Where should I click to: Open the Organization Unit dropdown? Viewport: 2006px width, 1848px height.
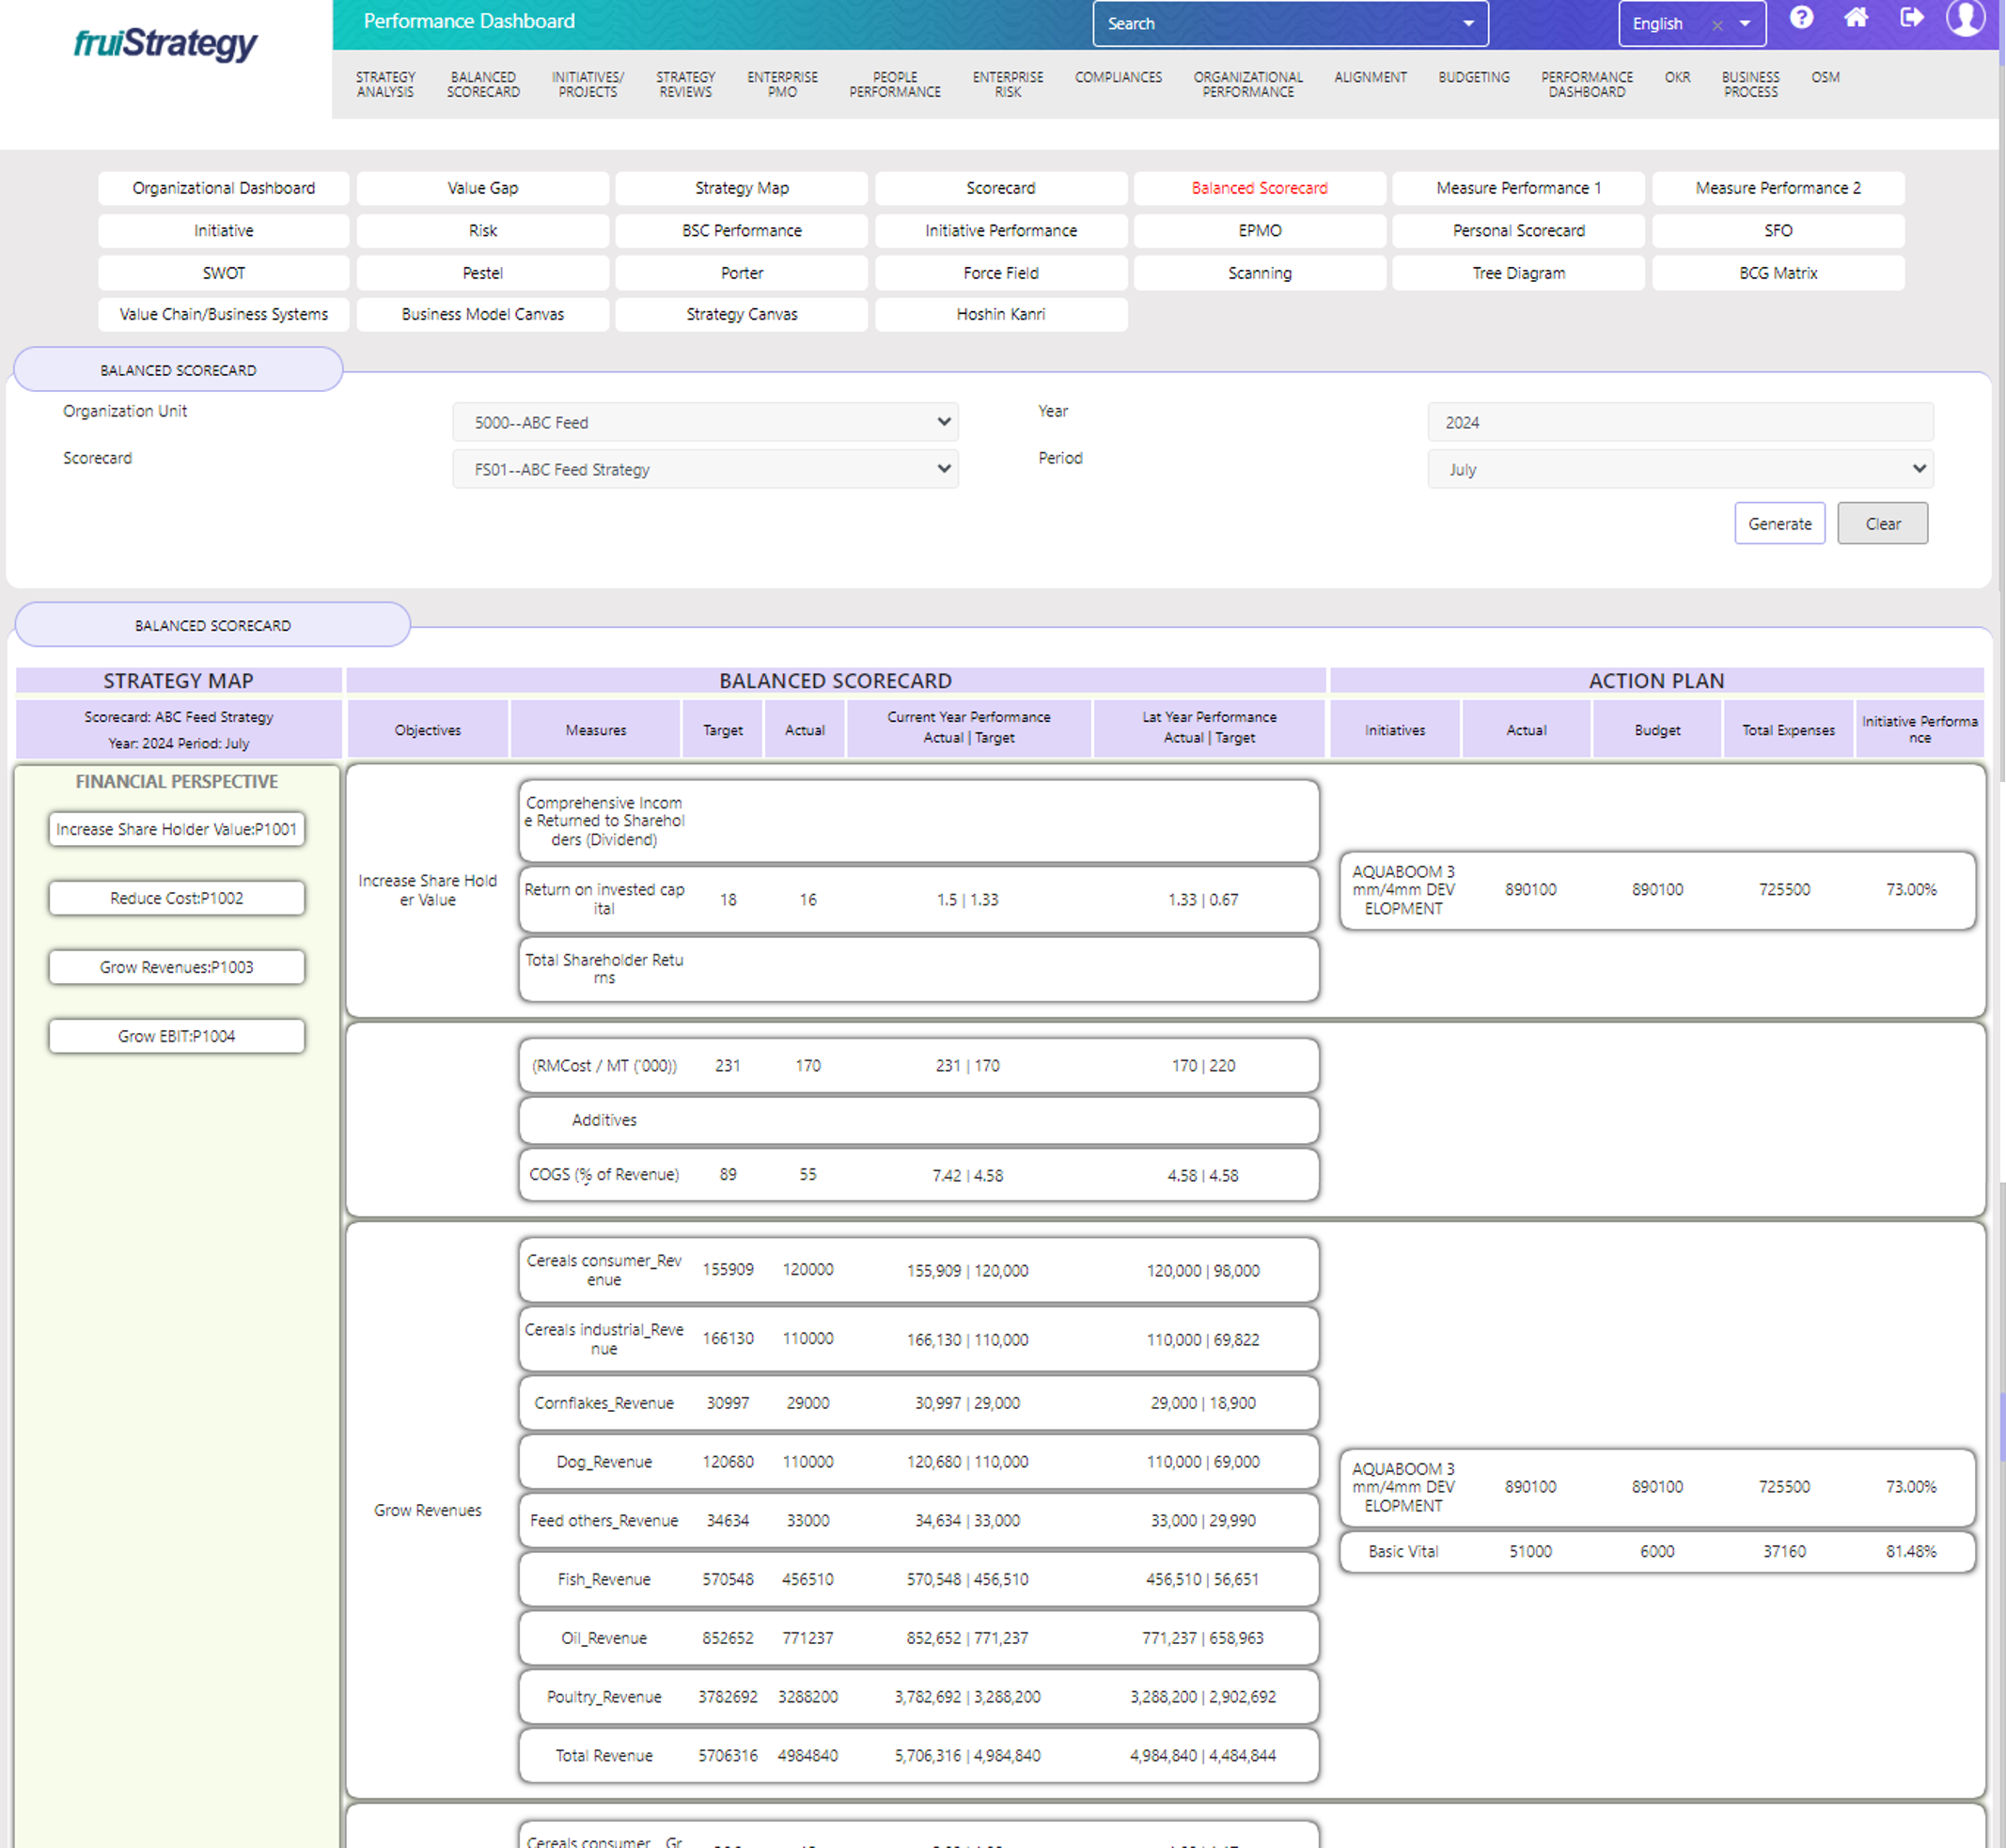(x=705, y=422)
